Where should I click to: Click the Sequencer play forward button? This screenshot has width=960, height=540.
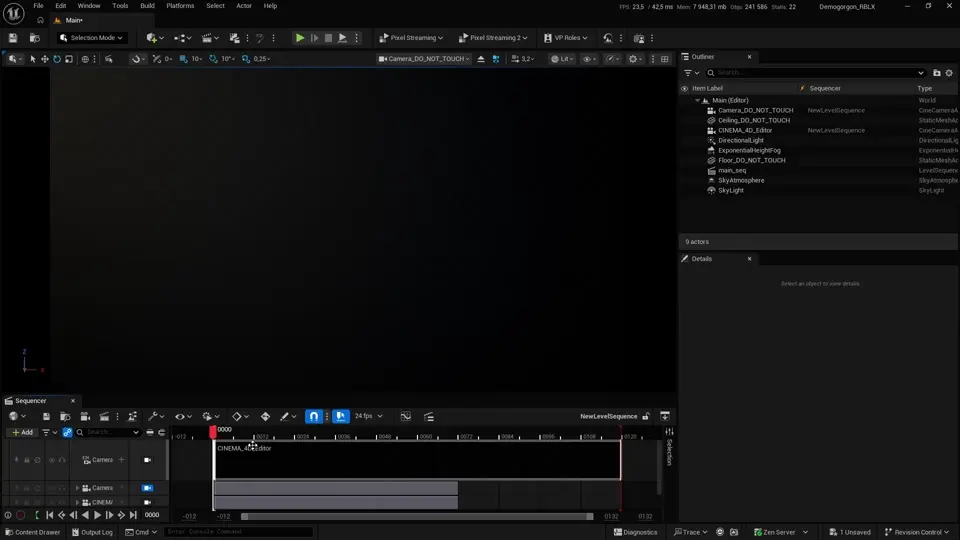(97, 516)
